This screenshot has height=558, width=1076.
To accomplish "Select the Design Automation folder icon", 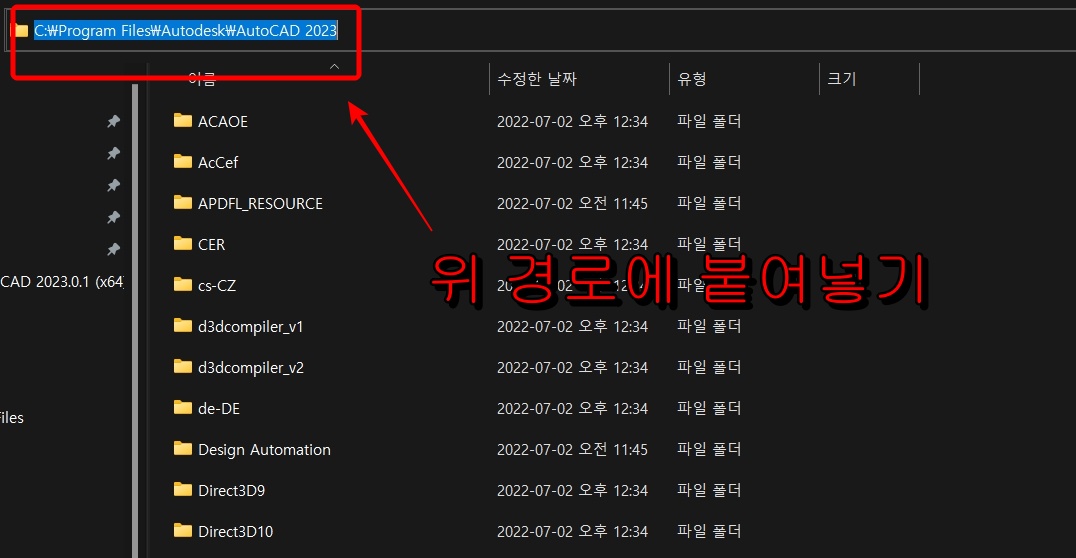I will pyautogui.click(x=183, y=450).
